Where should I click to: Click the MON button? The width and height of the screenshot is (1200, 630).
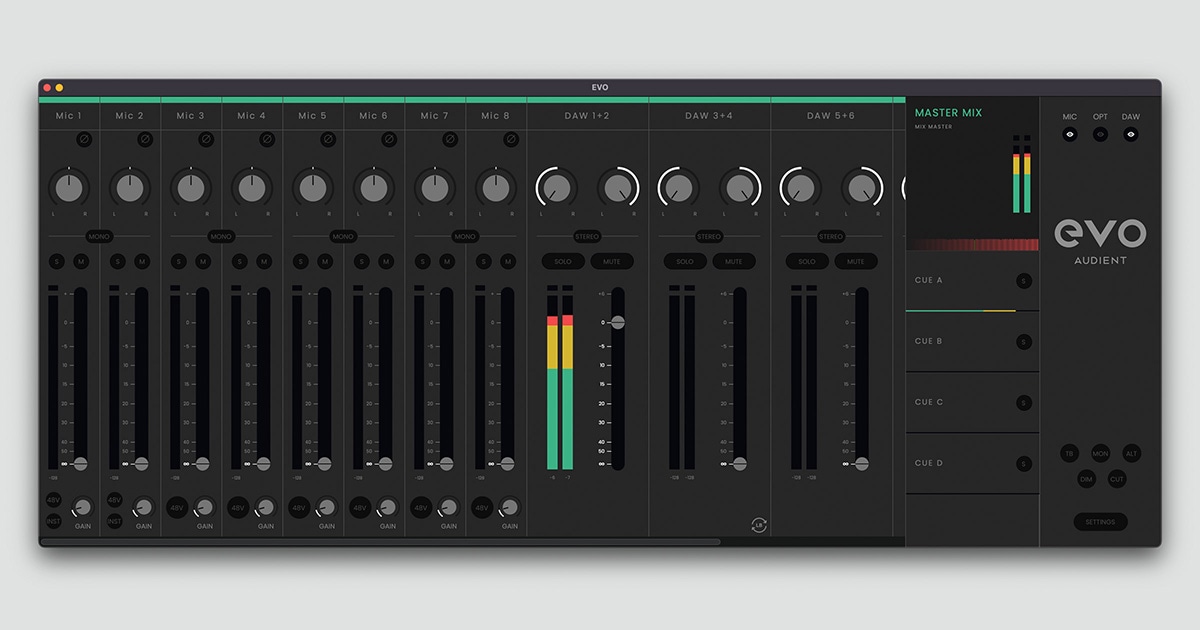pyautogui.click(x=1100, y=454)
